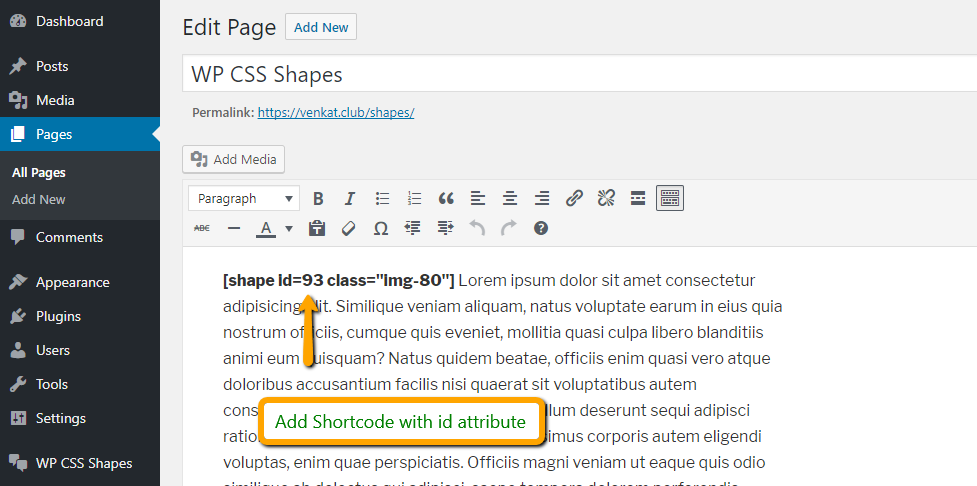977x486 pixels.
Task: Toggle strikethrough formatting
Action: pos(202,229)
